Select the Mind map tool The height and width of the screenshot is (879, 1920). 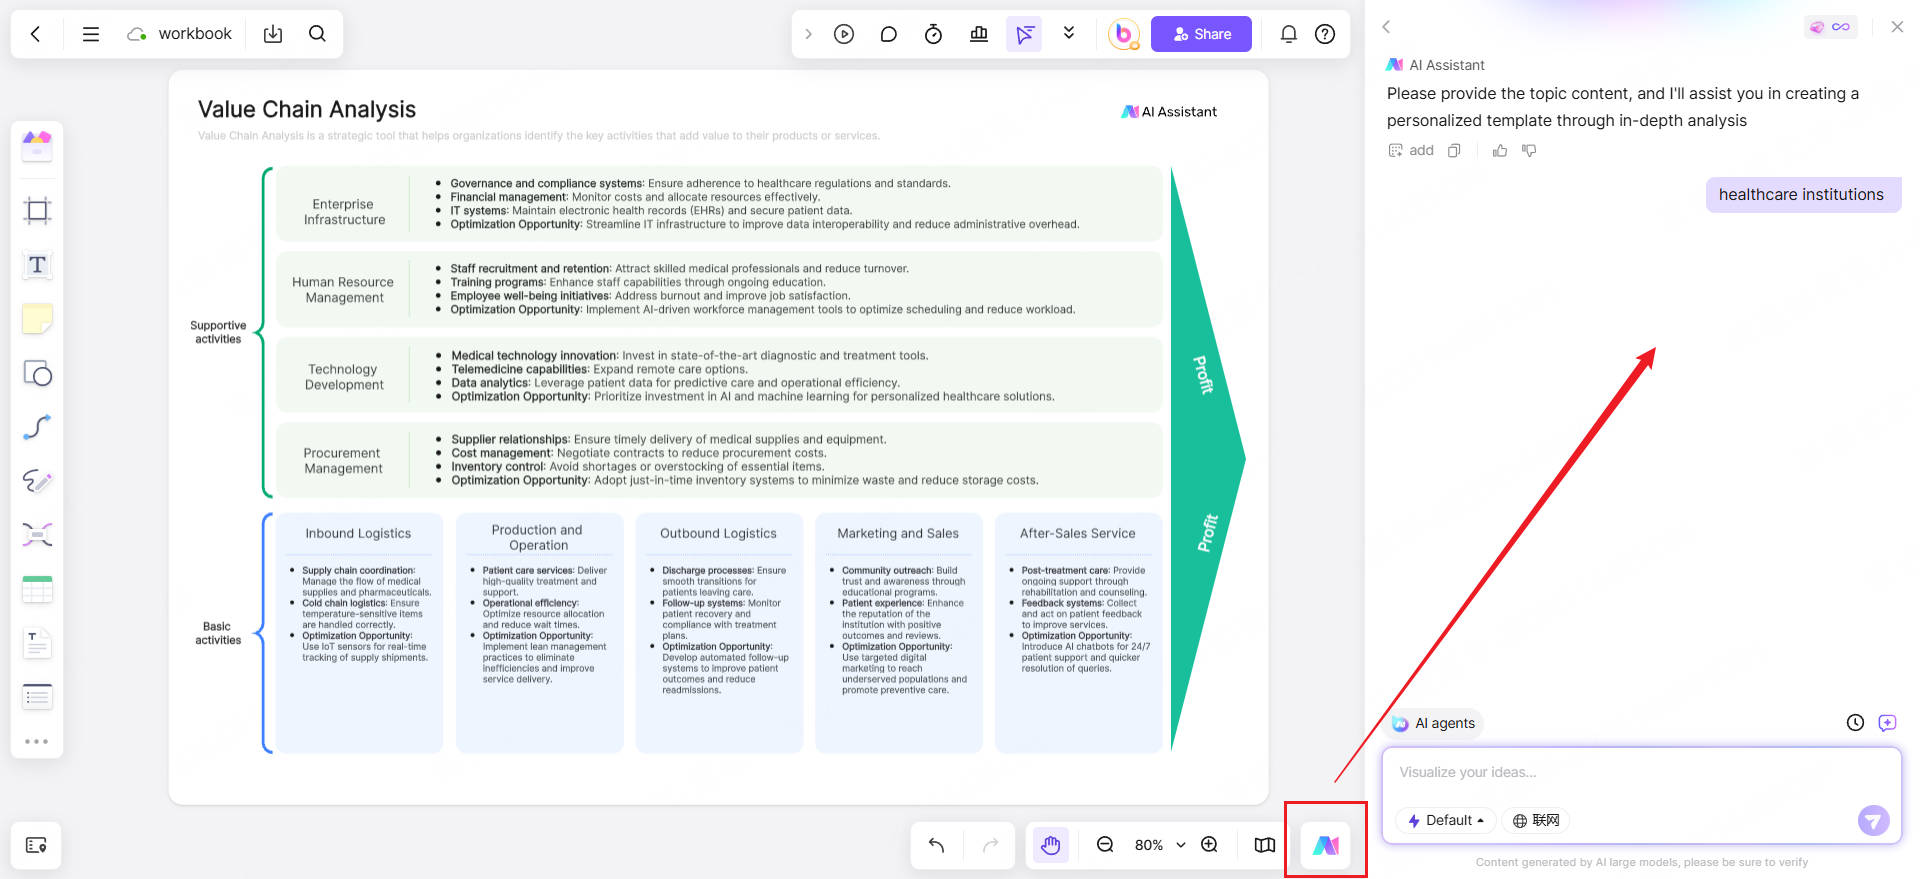tap(37, 535)
